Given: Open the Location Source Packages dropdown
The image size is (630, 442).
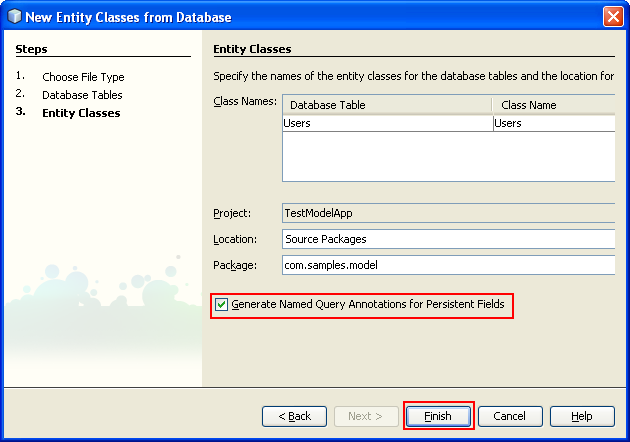Looking at the screenshot, I should pos(448,239).
